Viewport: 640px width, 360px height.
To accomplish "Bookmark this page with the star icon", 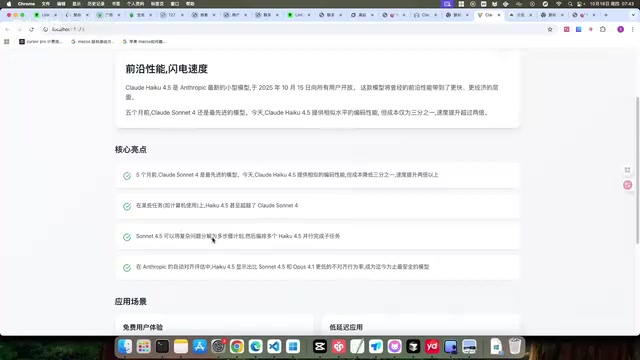I will point(550,29).
